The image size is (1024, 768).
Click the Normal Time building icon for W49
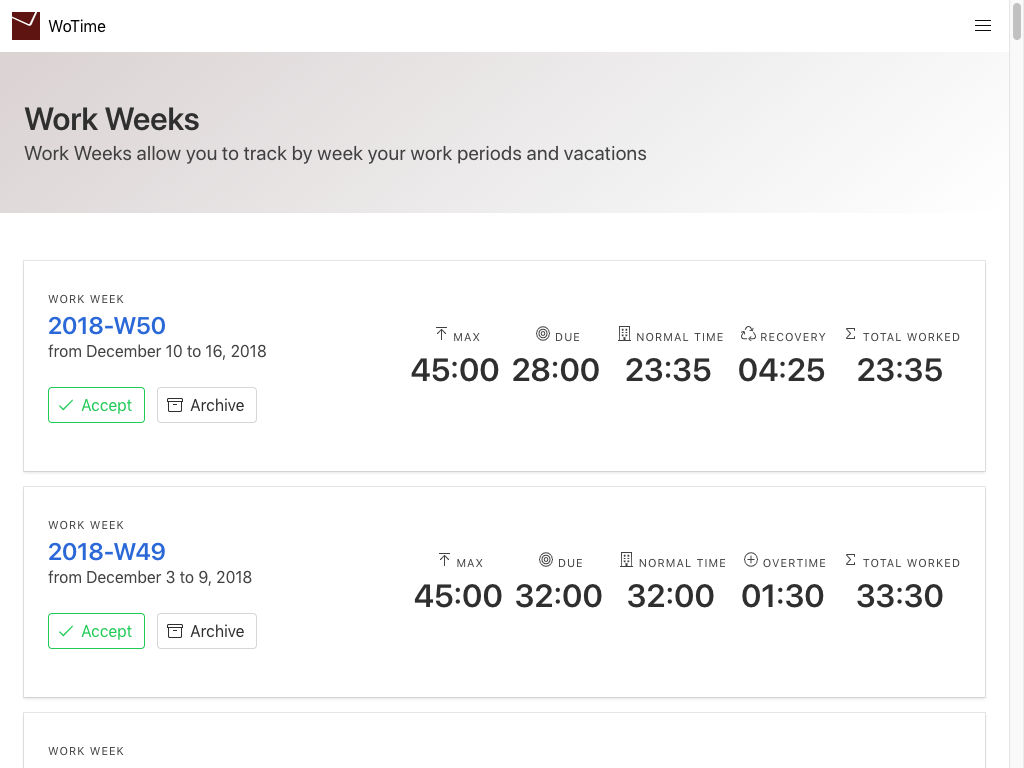click(627, 560)
